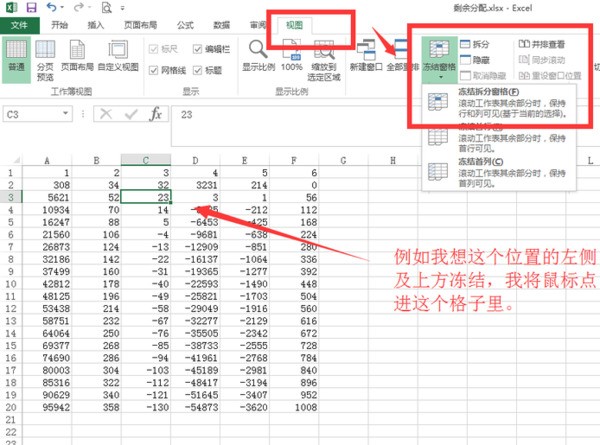Undo the last action
This screenshot has height=445, width=600.
coord(51,7)
